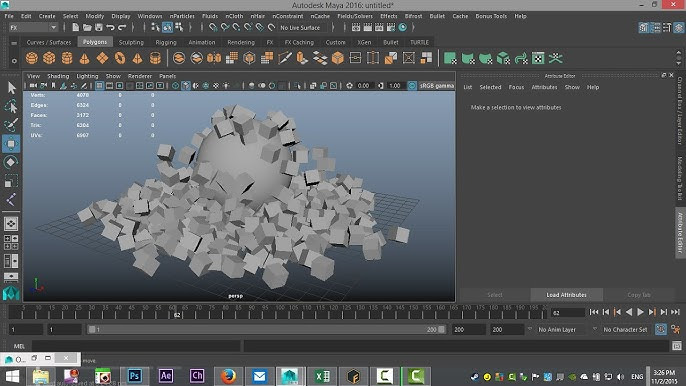Image resolution: width=686 pixels, height=386 pixels.
Task: Click the Windows Start button
Action: tap(12, 376)
